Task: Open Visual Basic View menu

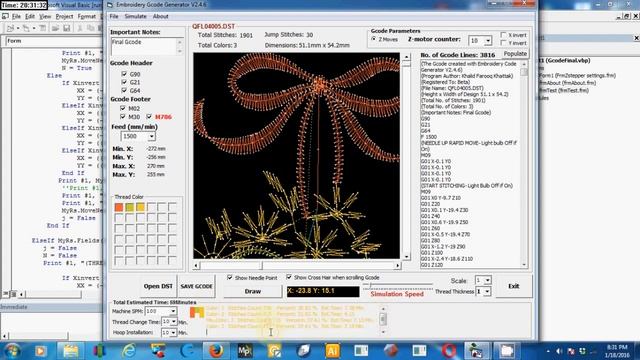Action: click(x=45, y=16)
